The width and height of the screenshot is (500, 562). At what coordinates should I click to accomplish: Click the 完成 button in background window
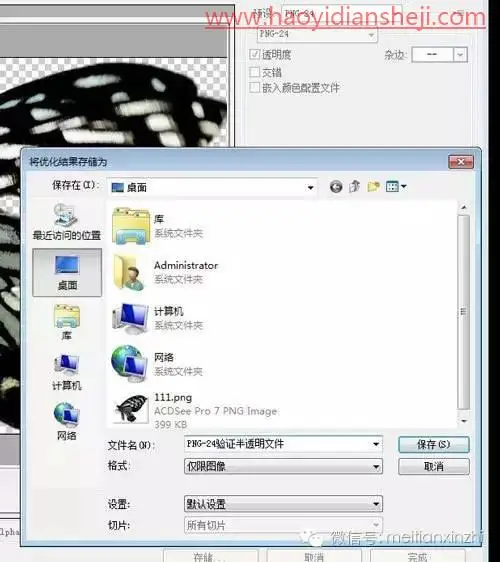[x=417, y=556]
